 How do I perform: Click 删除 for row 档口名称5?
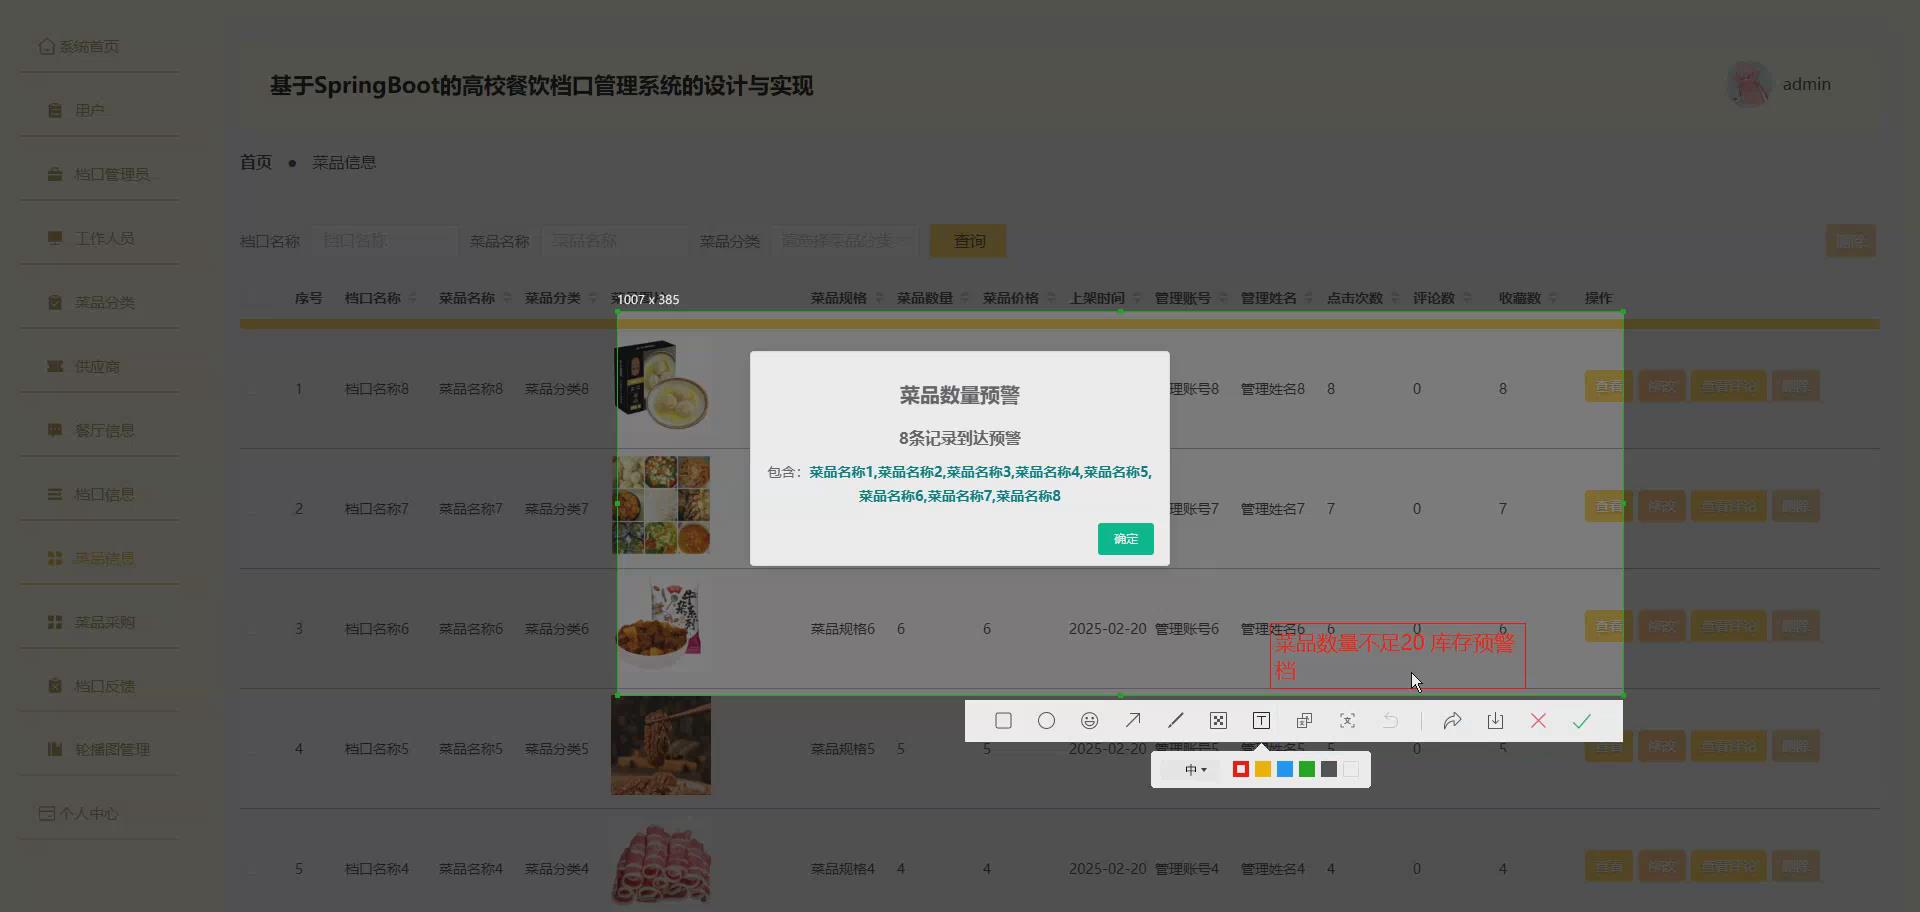pyautogui.click(x=1795, y=746)
